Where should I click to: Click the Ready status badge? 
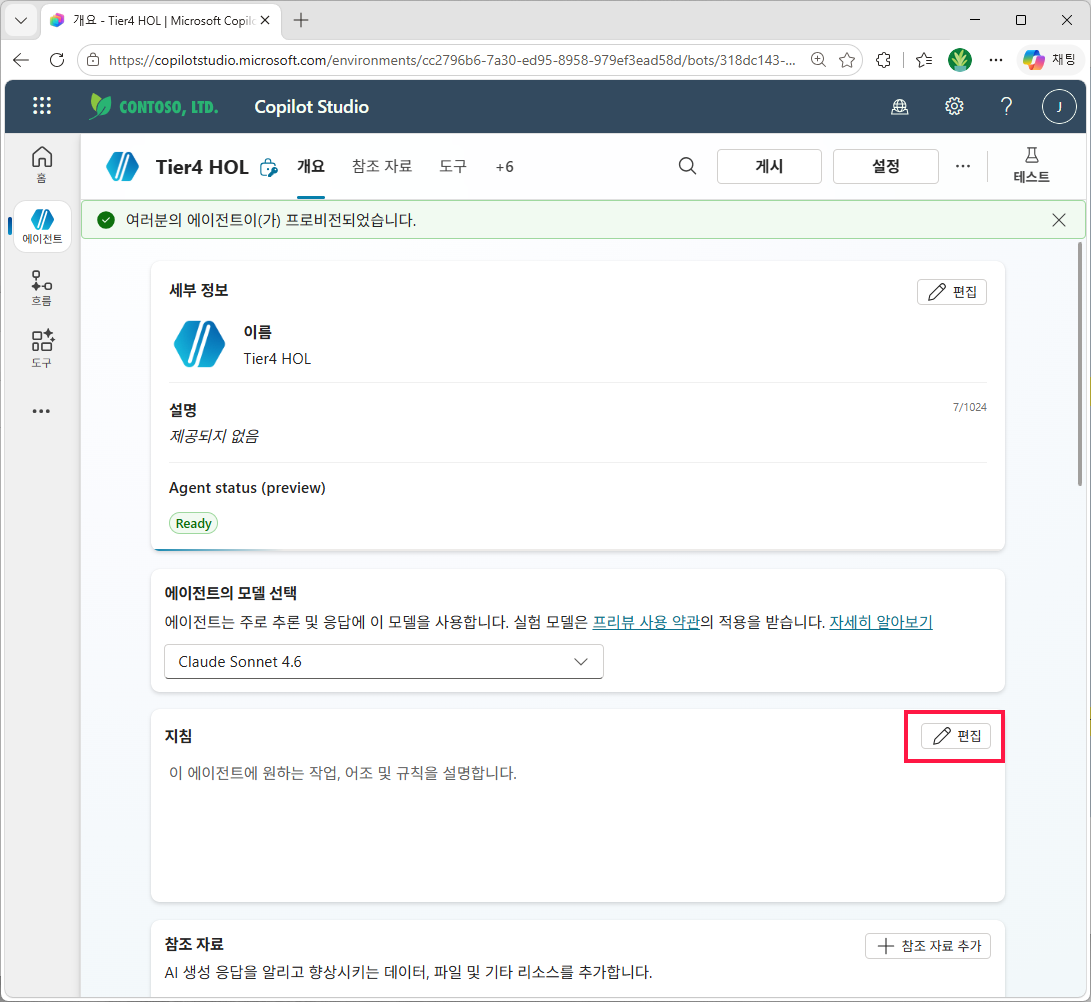point(193,523)
